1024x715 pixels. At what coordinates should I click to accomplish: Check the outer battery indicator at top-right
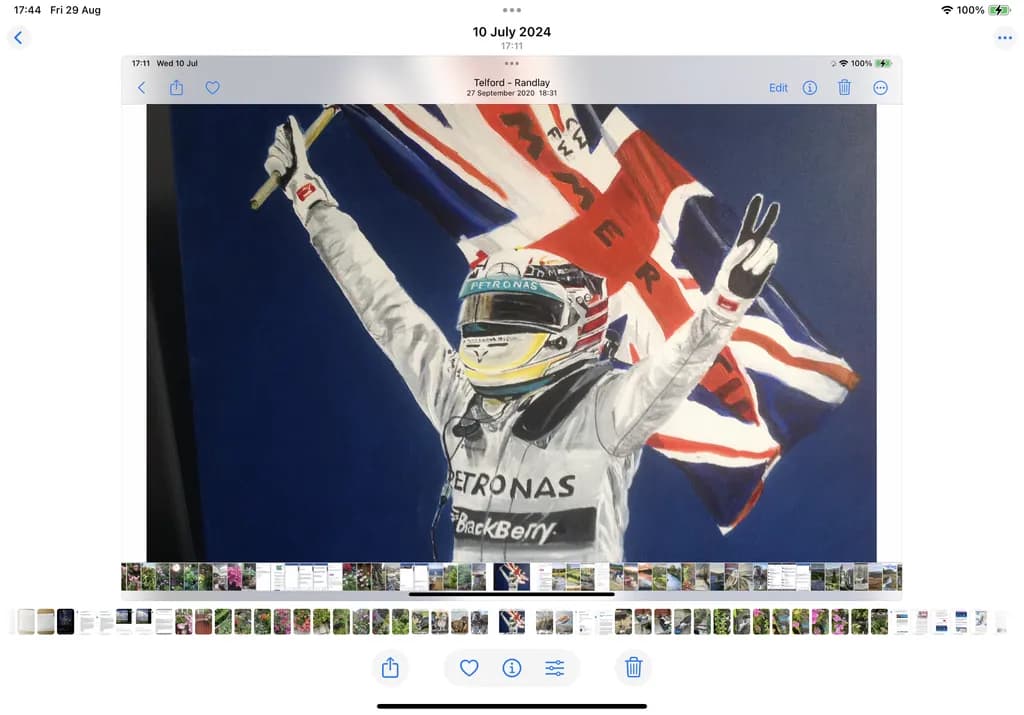(x=999, y=10)
